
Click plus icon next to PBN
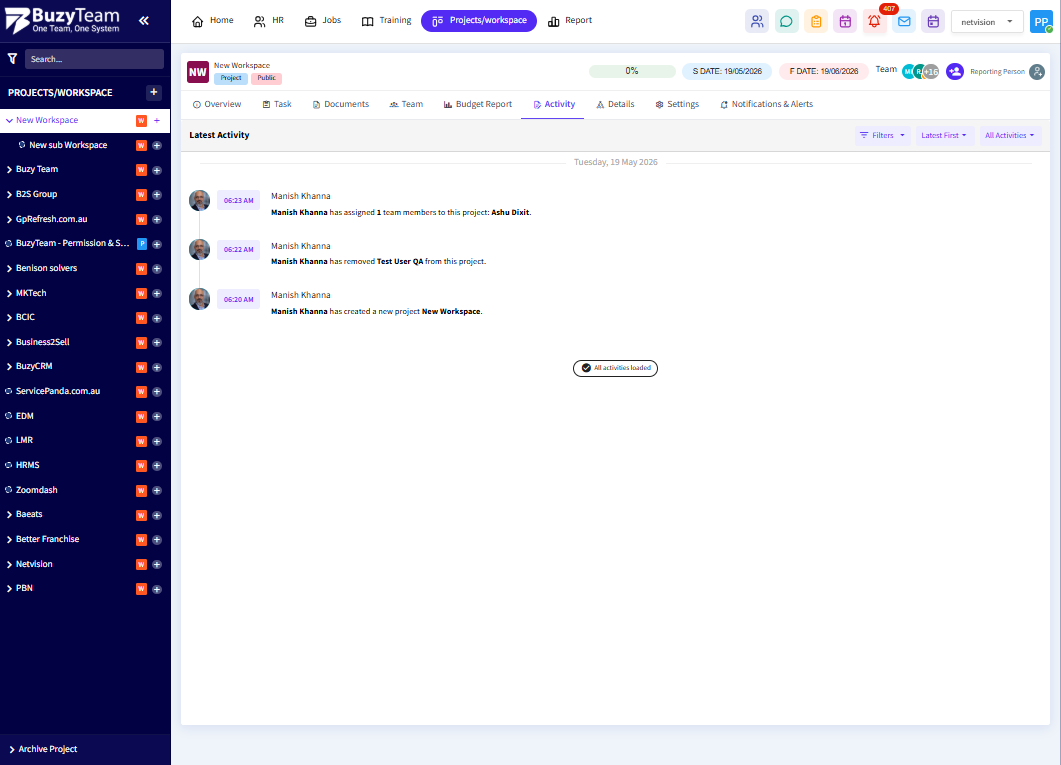point(157,589)
